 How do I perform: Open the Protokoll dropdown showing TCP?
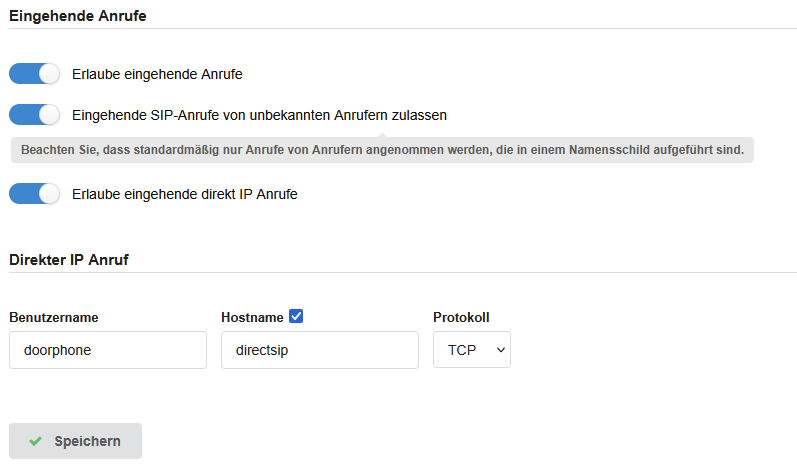(472, 350)
